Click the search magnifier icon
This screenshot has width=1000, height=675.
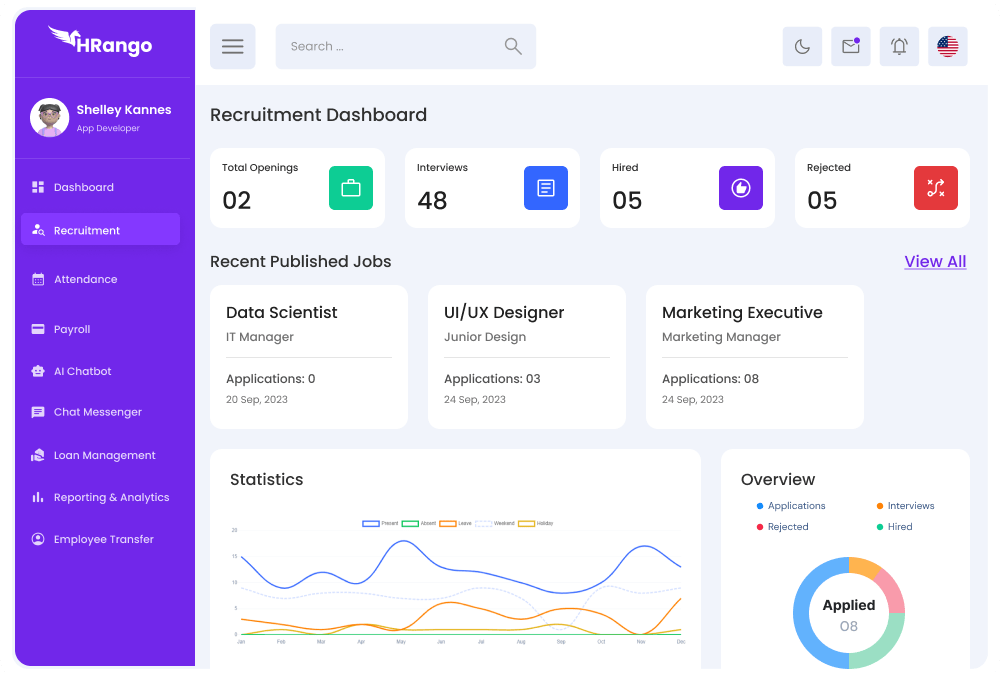pos(513,46)
